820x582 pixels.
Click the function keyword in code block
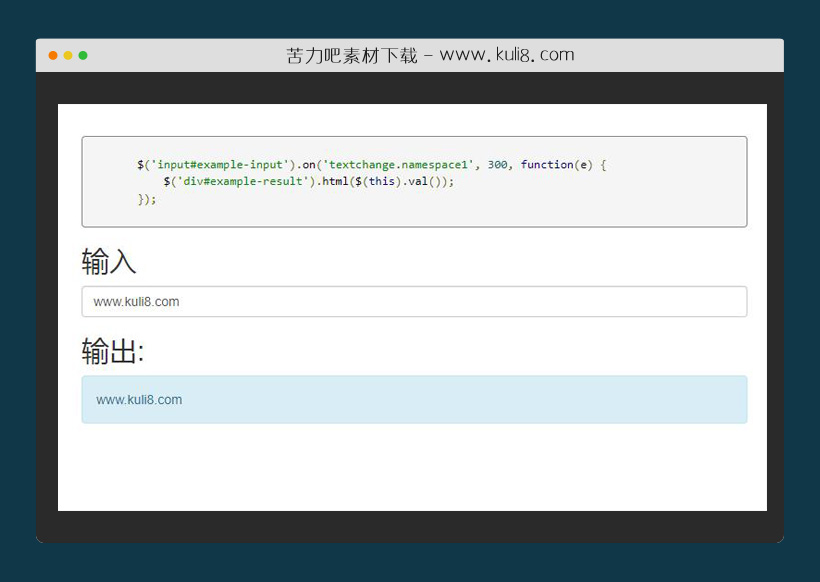pos(547,165)
